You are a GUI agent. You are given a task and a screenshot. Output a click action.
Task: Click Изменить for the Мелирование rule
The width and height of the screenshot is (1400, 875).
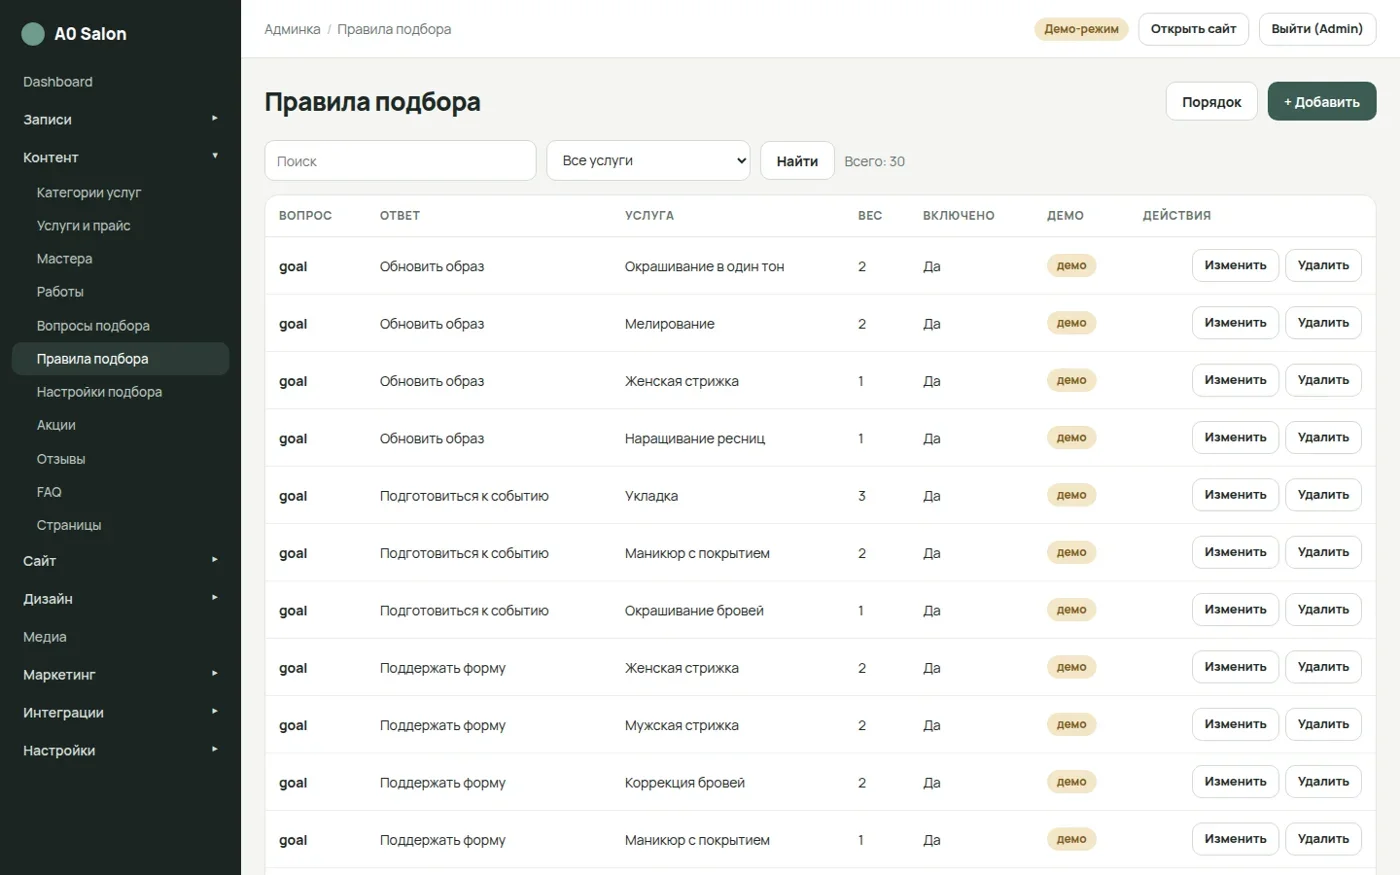(x=1235, y=323)
